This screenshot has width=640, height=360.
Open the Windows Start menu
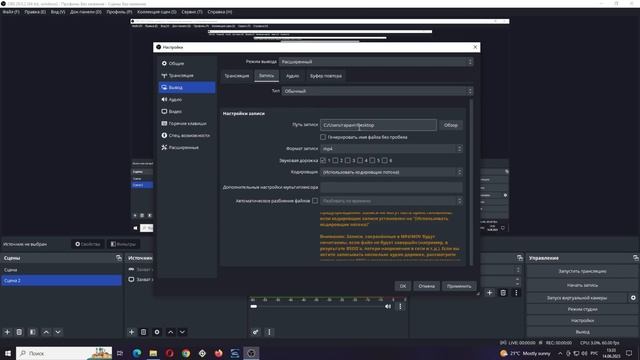(x=7, y=353)
